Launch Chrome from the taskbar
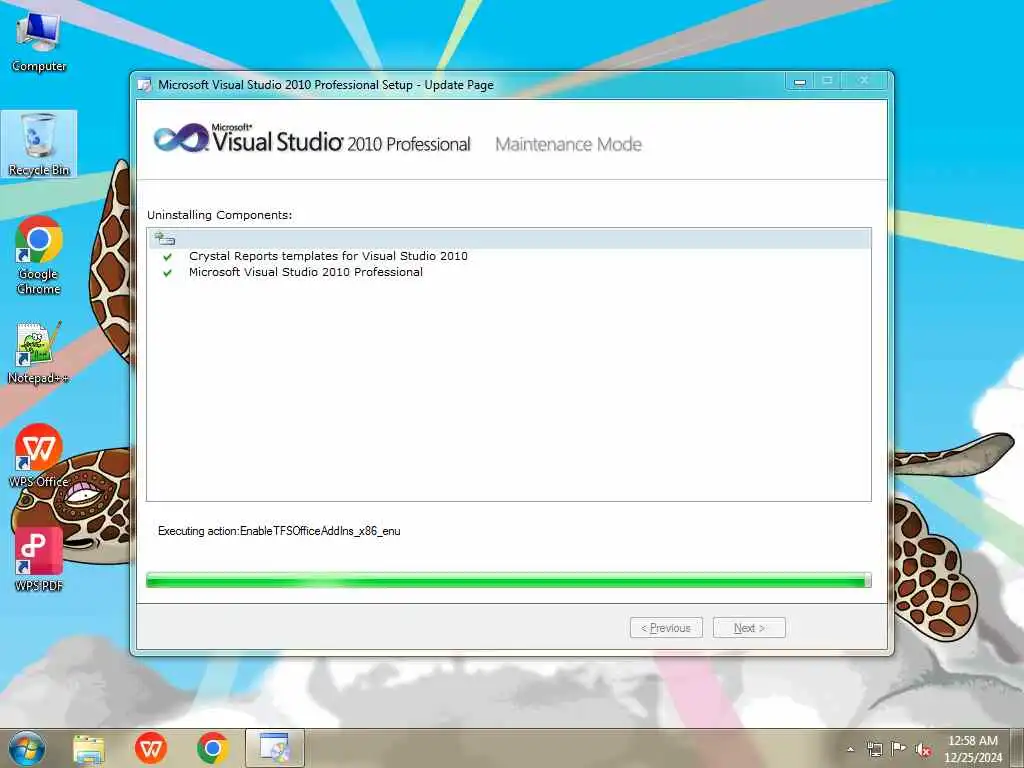This screenshot has height=768, width=1024. (x=212, y=748)
